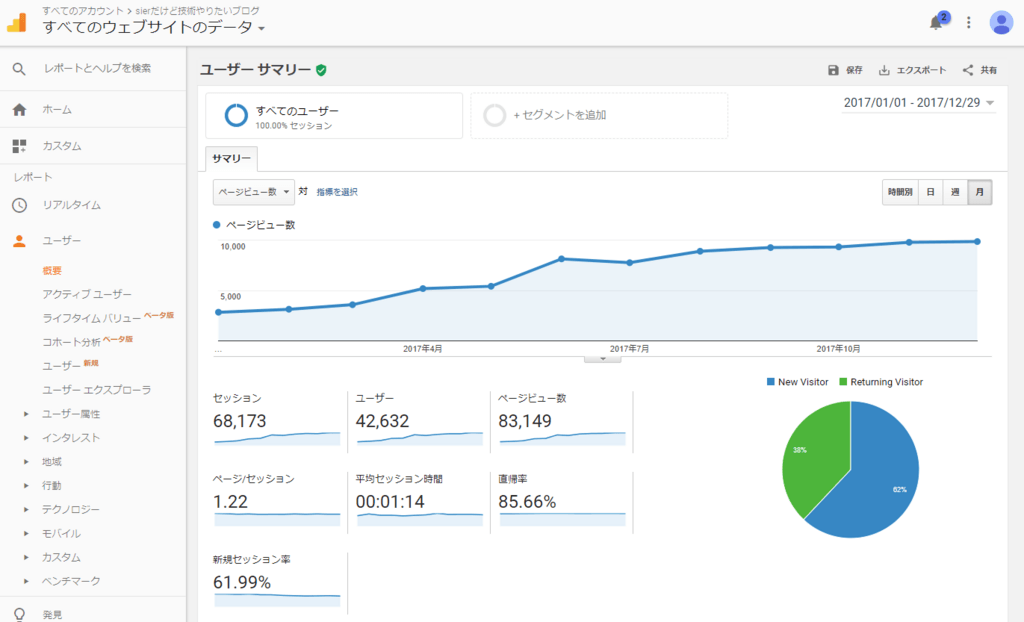Click the Realtime clock icon
The width and height of the screenshot is (1024, 622).
[x=19, y=205]
